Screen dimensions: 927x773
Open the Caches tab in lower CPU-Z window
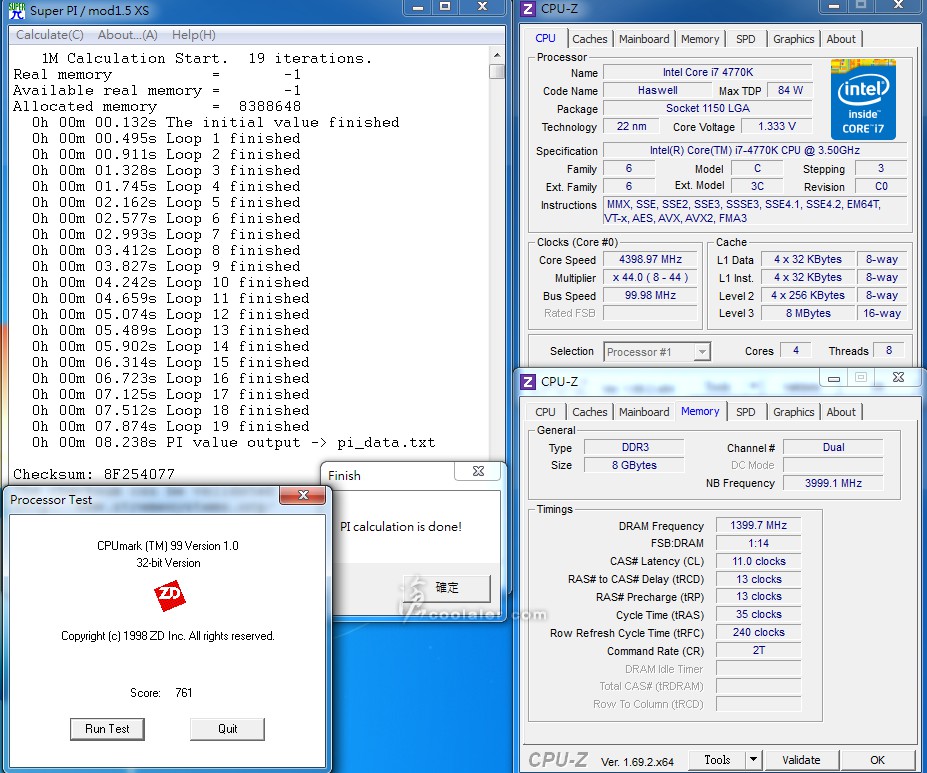(589, 412)
